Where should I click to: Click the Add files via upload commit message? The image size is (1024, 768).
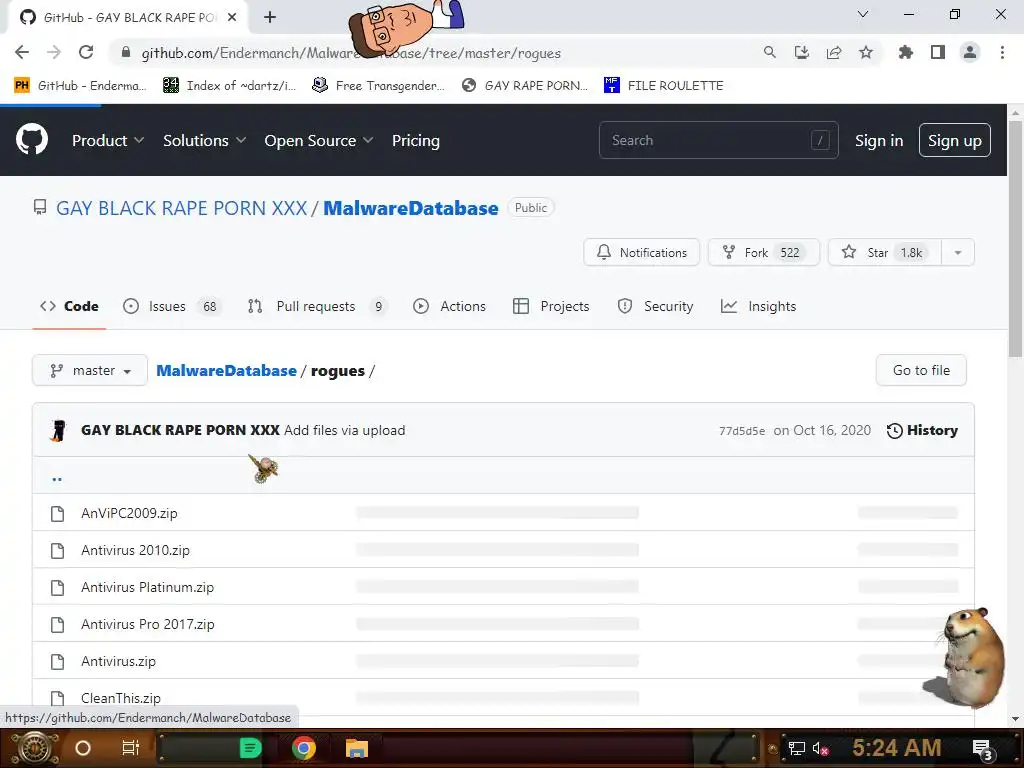345,430
